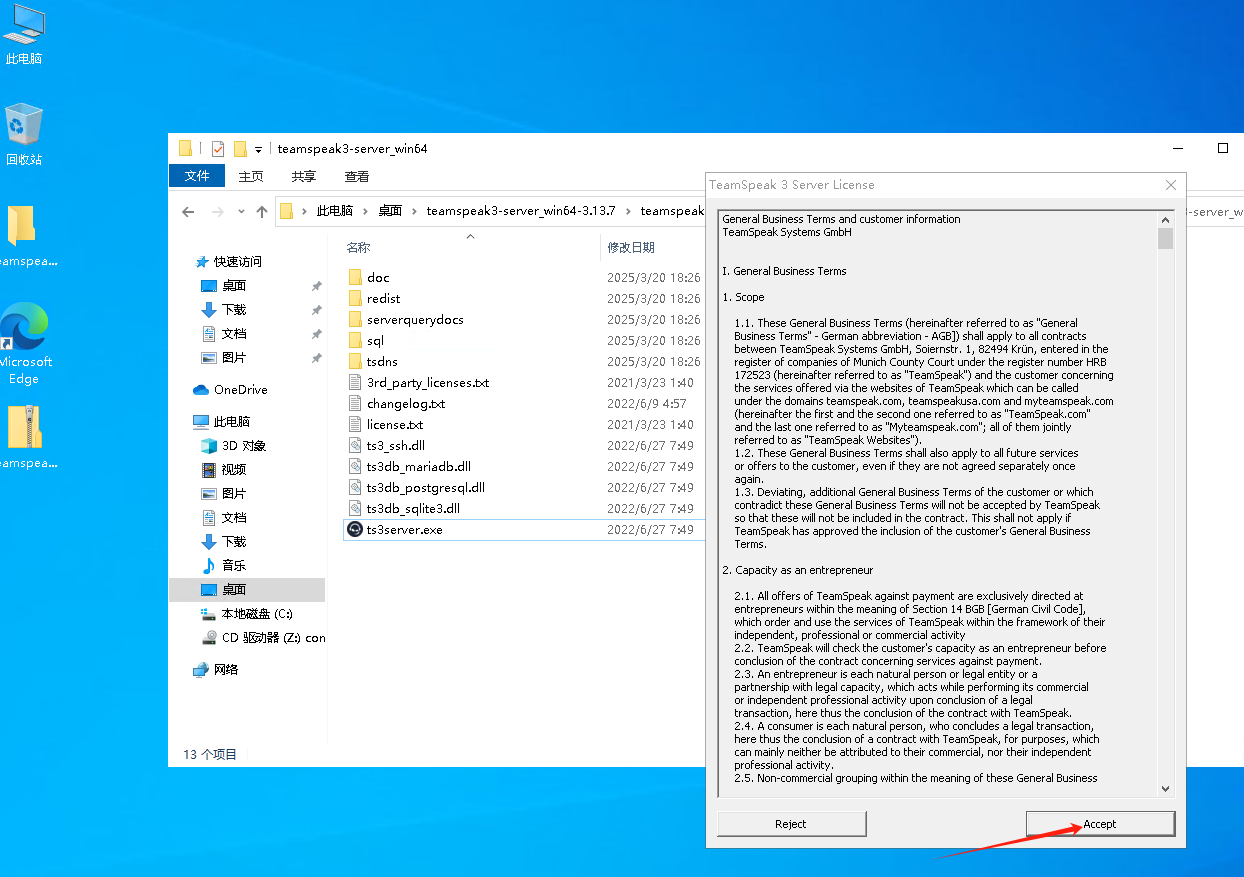
Task: Select the serverquerydocs folder
Action: tap(415, 320)
